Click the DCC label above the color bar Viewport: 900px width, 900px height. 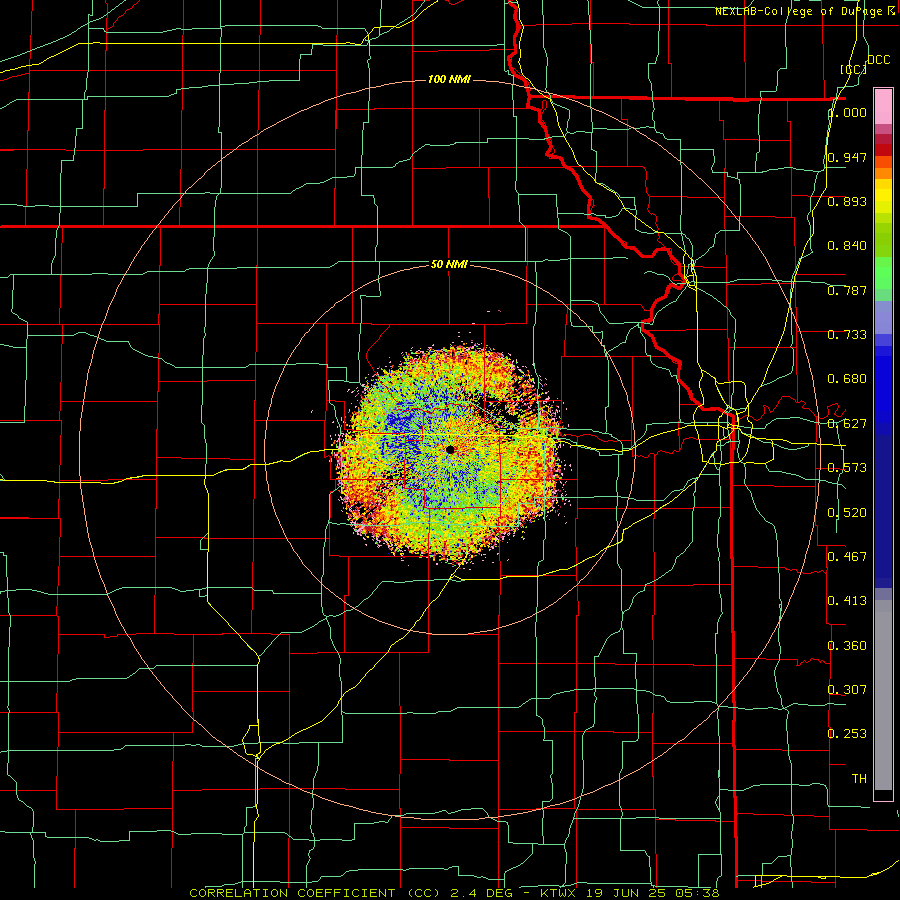[x=878, y=60]
